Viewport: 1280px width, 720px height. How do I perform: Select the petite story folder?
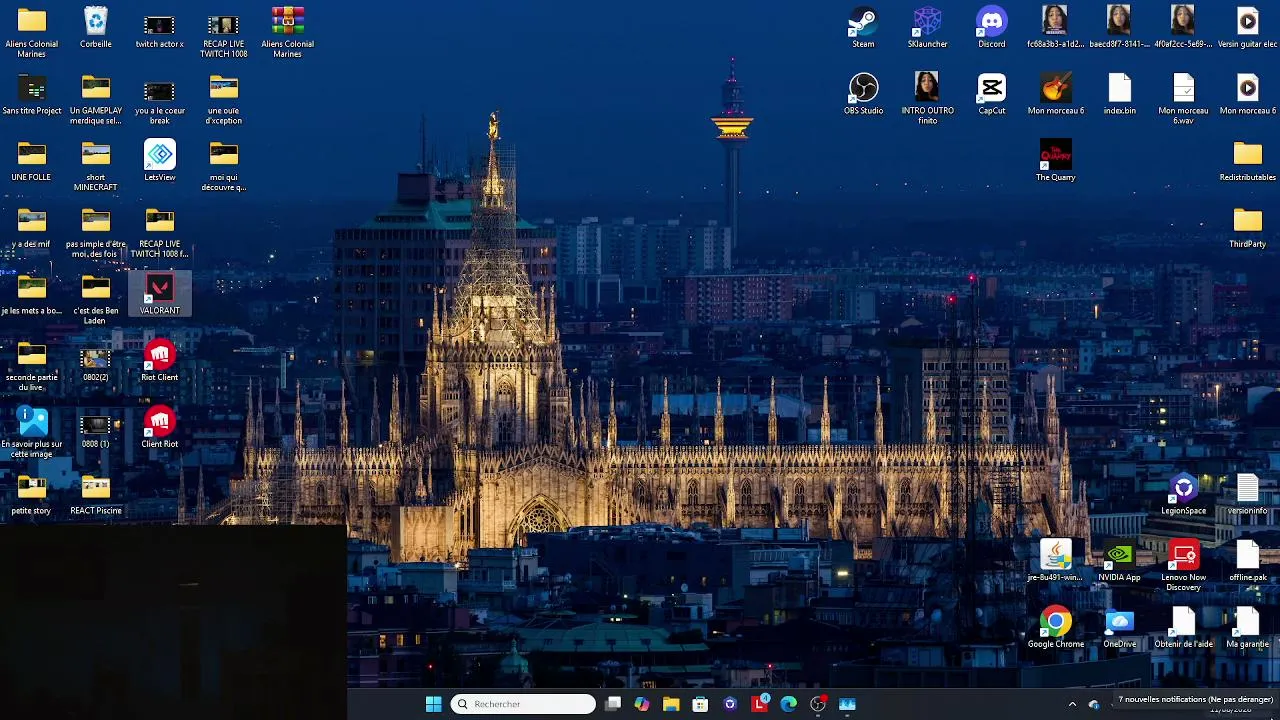point(32,489)
